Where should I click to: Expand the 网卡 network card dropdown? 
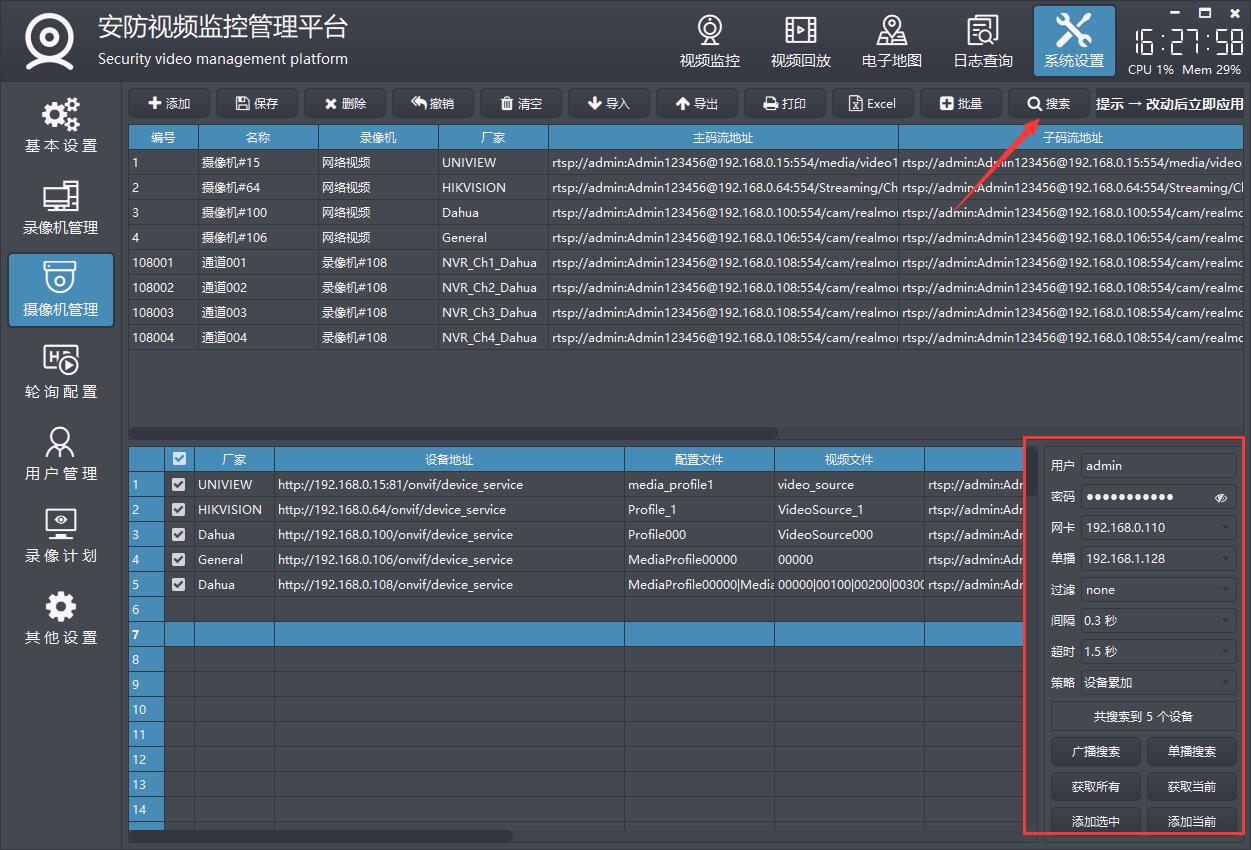point(1158,528)
